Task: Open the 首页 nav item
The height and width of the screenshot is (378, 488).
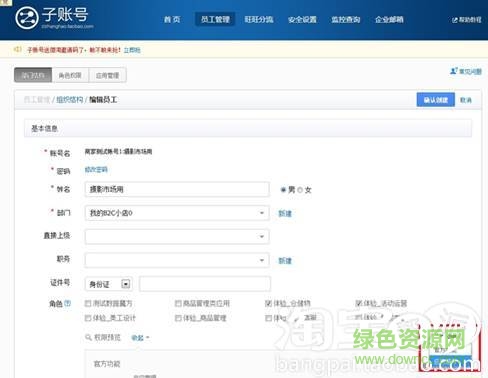Action: [x=172, y=19]
